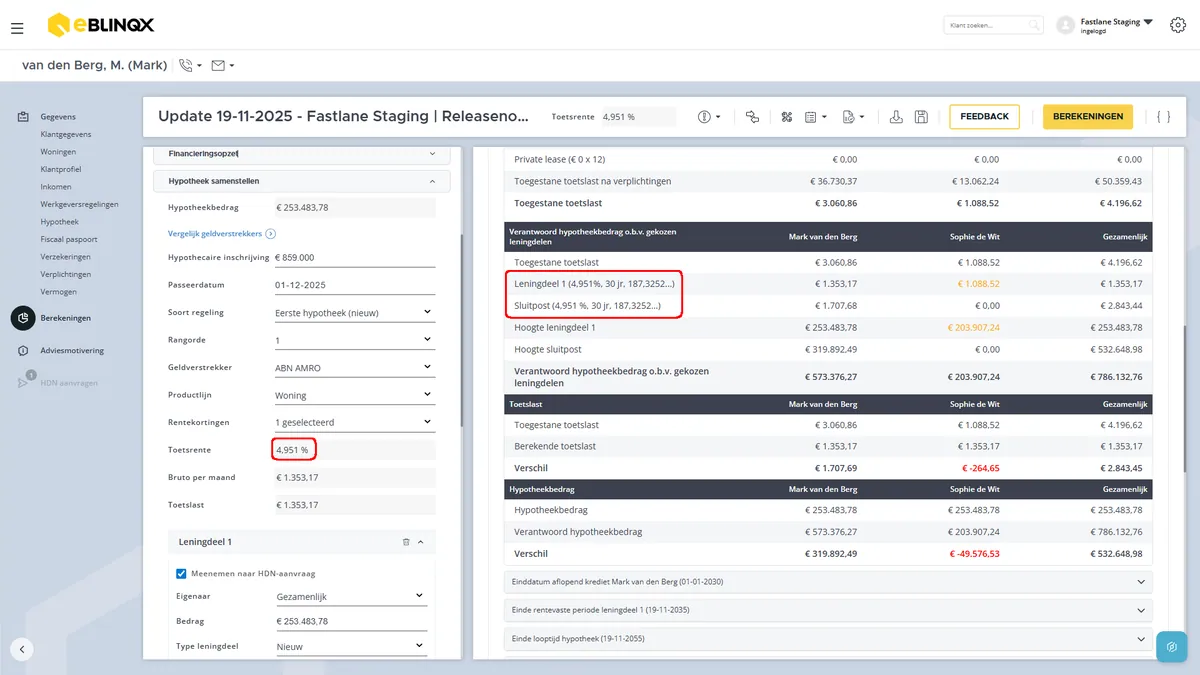This screenshot has height=675, width=1200.
Task: Open Inkomen sidebar item
Action: point(56,187)
